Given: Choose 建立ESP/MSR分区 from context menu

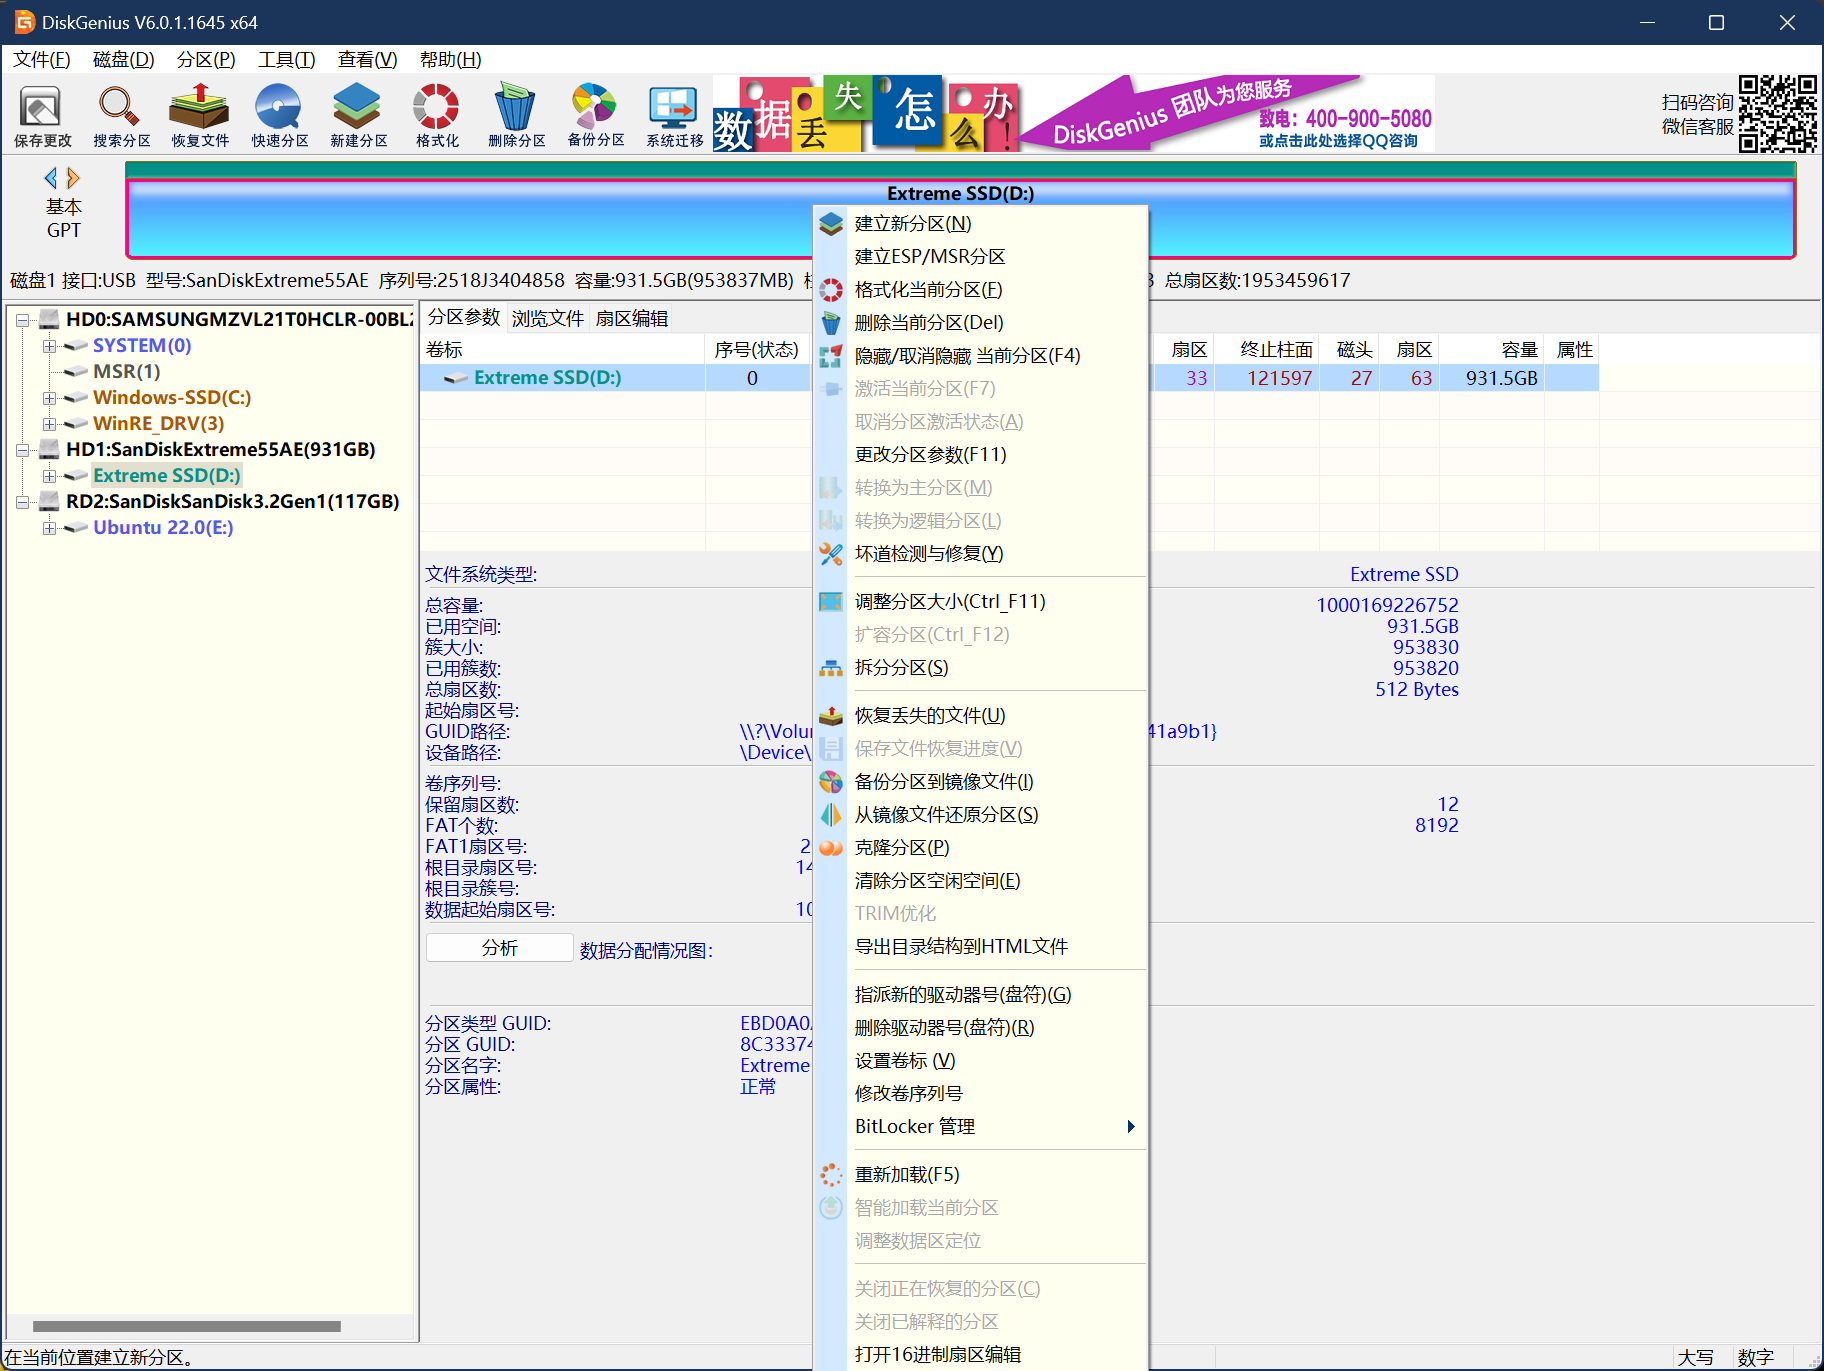Looking at the screenshot, I should click(981, 256).
